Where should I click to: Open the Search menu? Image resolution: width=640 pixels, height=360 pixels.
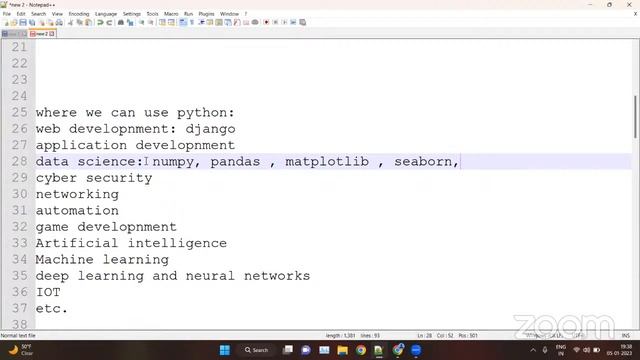point(39,14)
